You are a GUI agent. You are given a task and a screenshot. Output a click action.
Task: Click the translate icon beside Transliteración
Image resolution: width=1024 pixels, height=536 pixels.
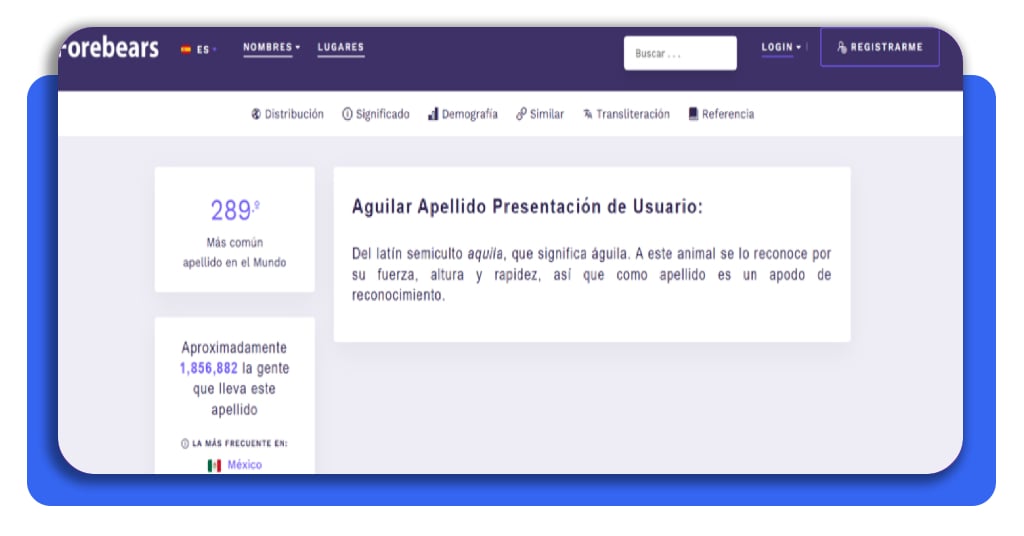[x=588, y=114]
